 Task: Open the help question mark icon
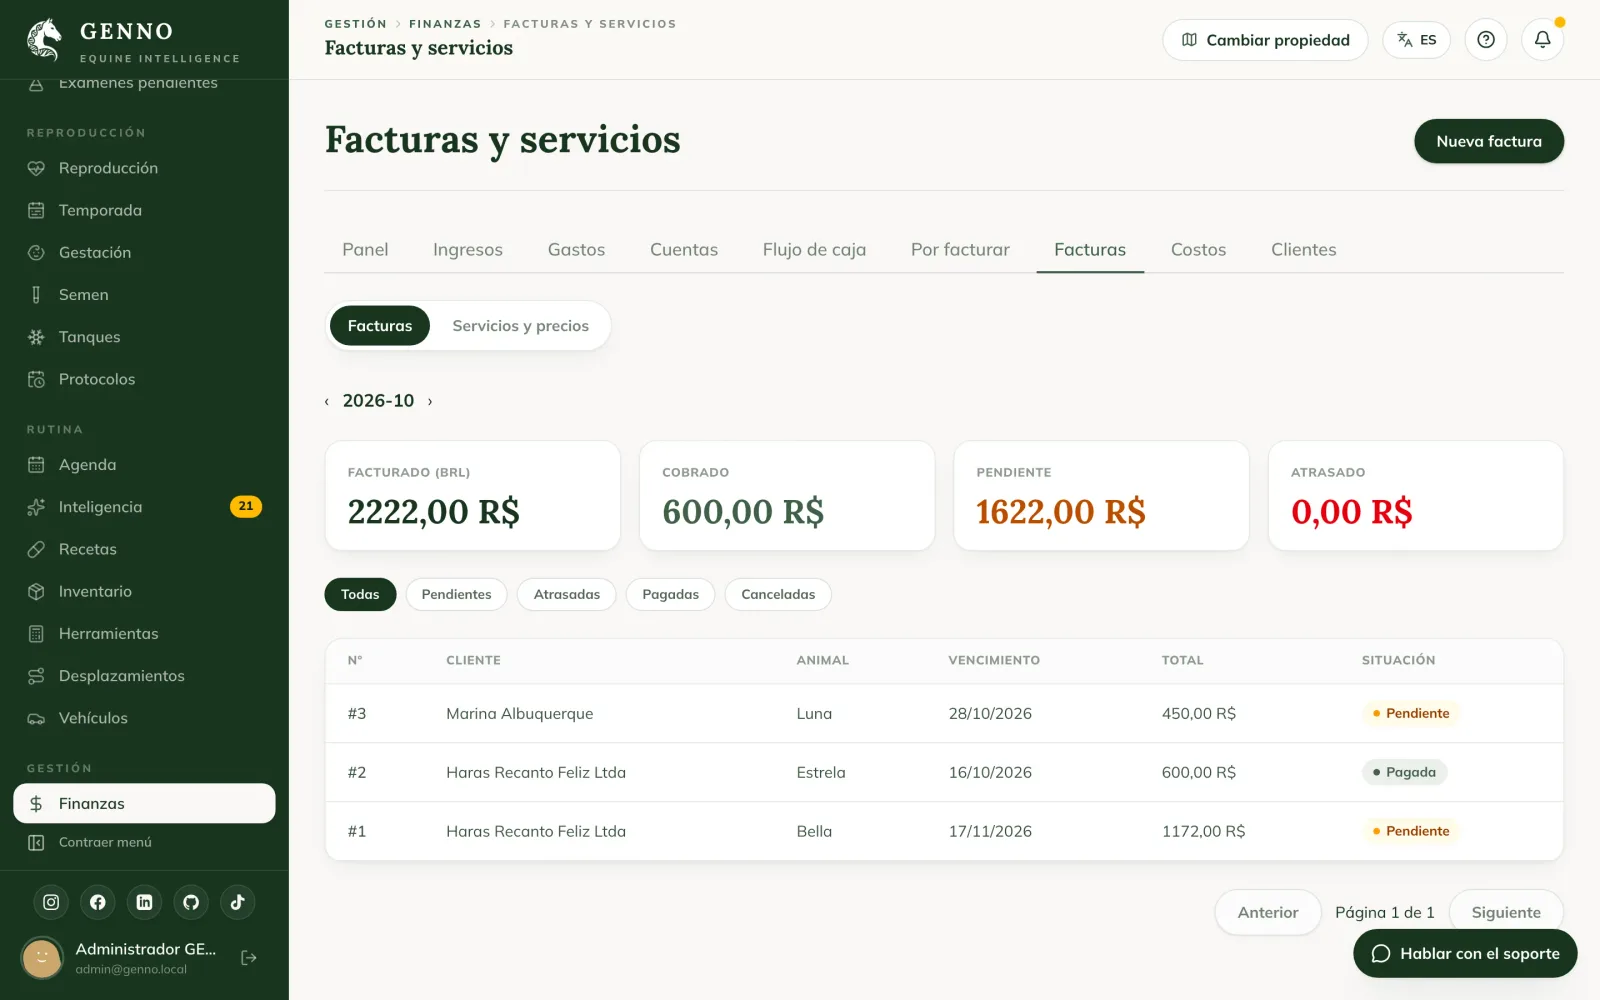(1486, 40)
